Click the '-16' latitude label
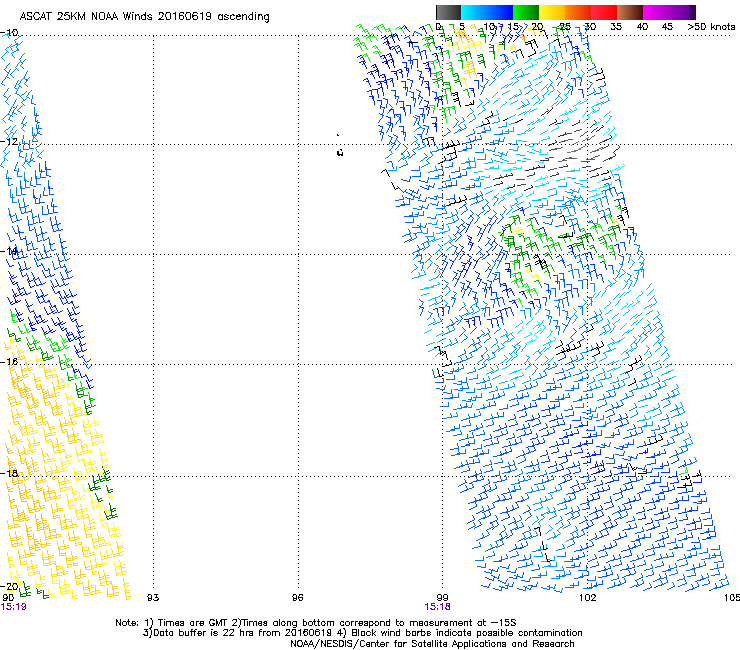 (x=9, y=361)
